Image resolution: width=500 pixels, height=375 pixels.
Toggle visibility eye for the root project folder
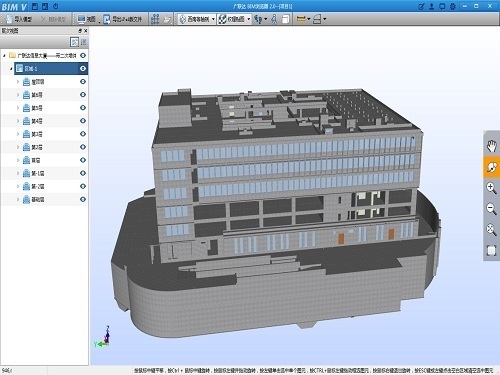pos(83,55)
